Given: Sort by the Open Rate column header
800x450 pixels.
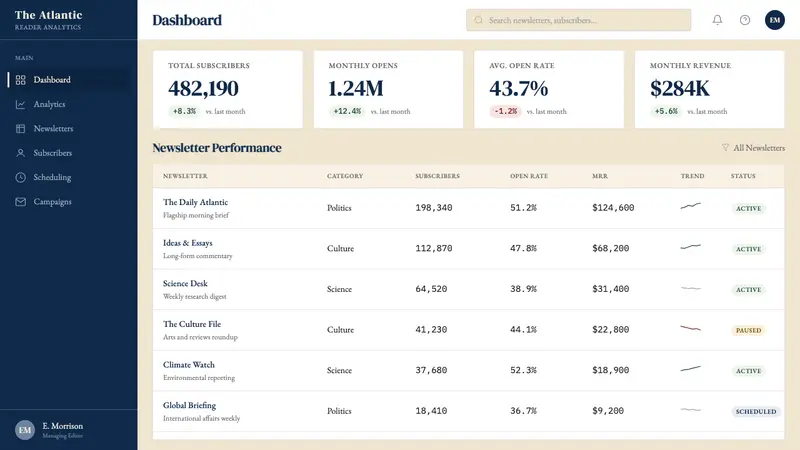Looking at the screenshot, I should click(x=529, y=176).
